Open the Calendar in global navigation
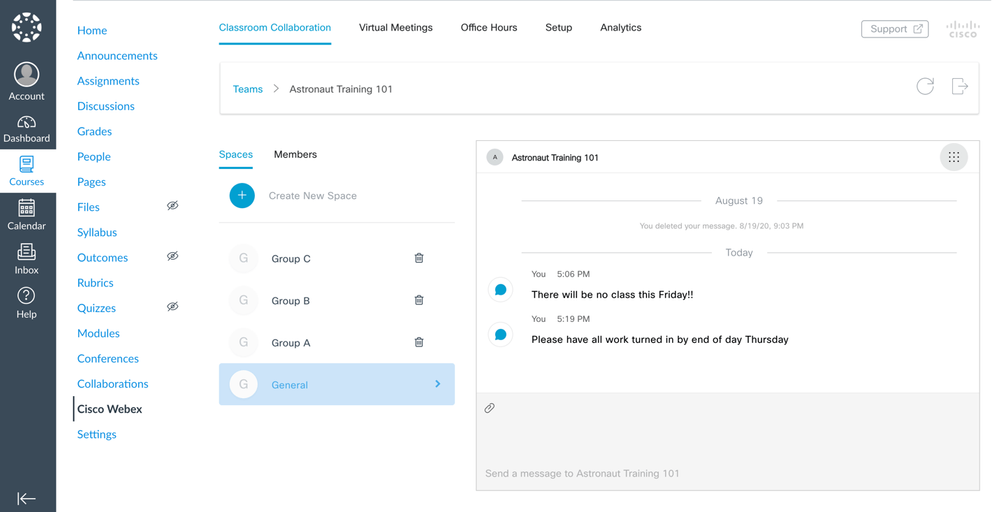Viewport: 1000px width, 512px height. tap(27, 214)
